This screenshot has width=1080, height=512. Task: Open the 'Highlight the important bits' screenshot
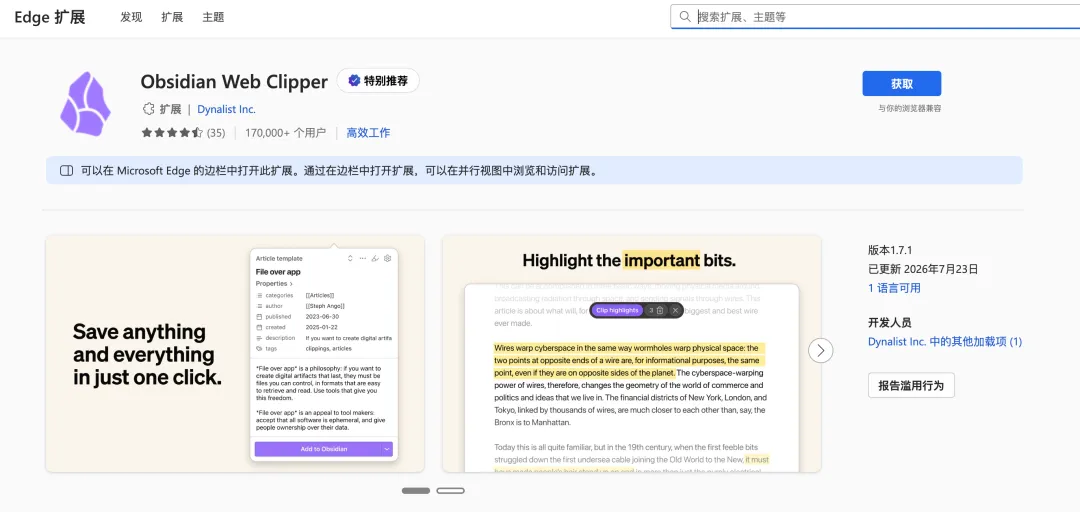632,354
